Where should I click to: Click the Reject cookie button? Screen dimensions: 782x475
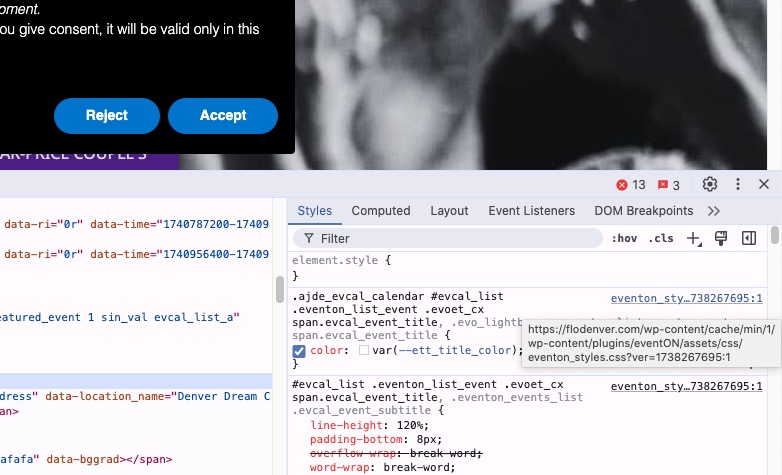tap(107, 116)
